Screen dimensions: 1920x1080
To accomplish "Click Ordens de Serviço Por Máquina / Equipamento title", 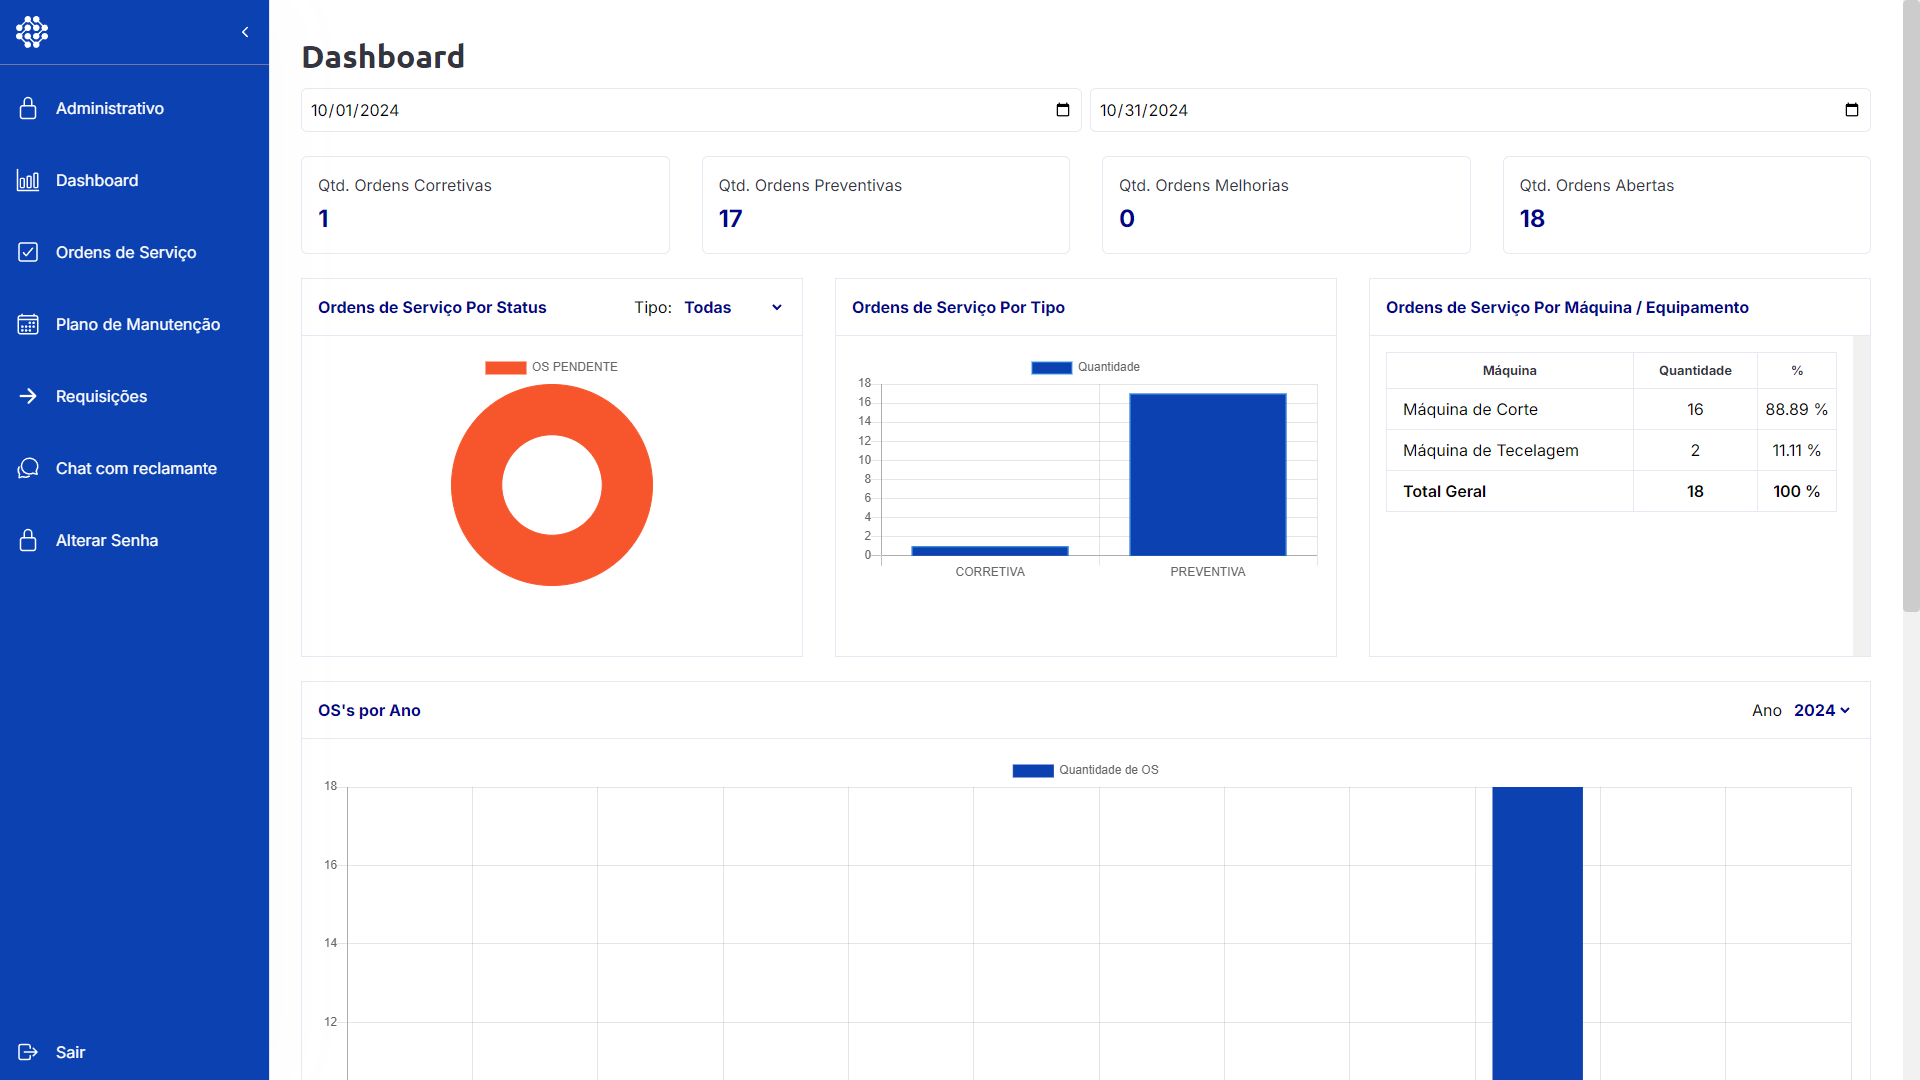I will point(1567,307).
